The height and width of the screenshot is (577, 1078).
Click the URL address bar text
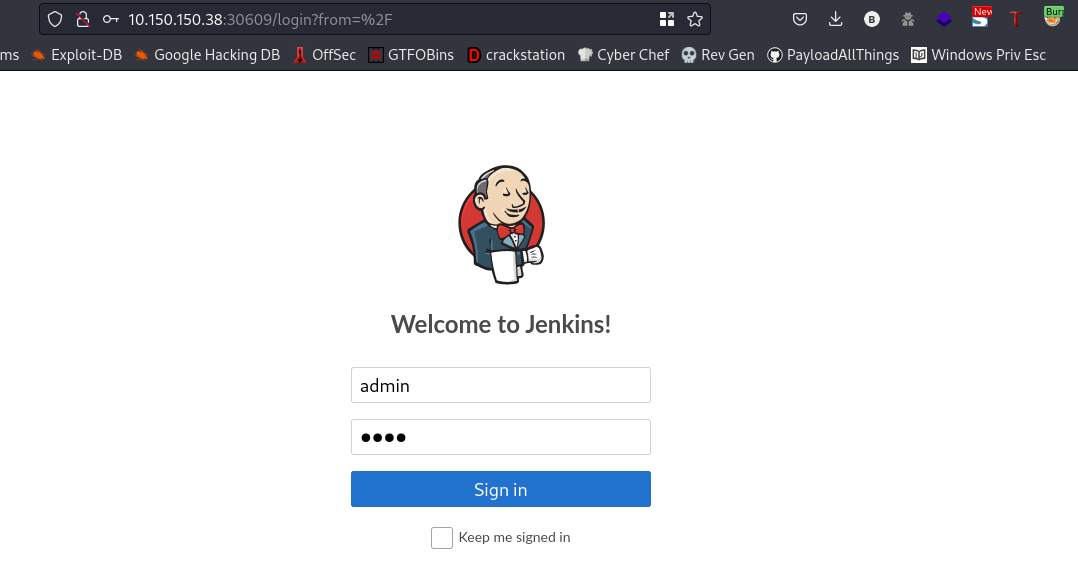click(x=260, y=19)
